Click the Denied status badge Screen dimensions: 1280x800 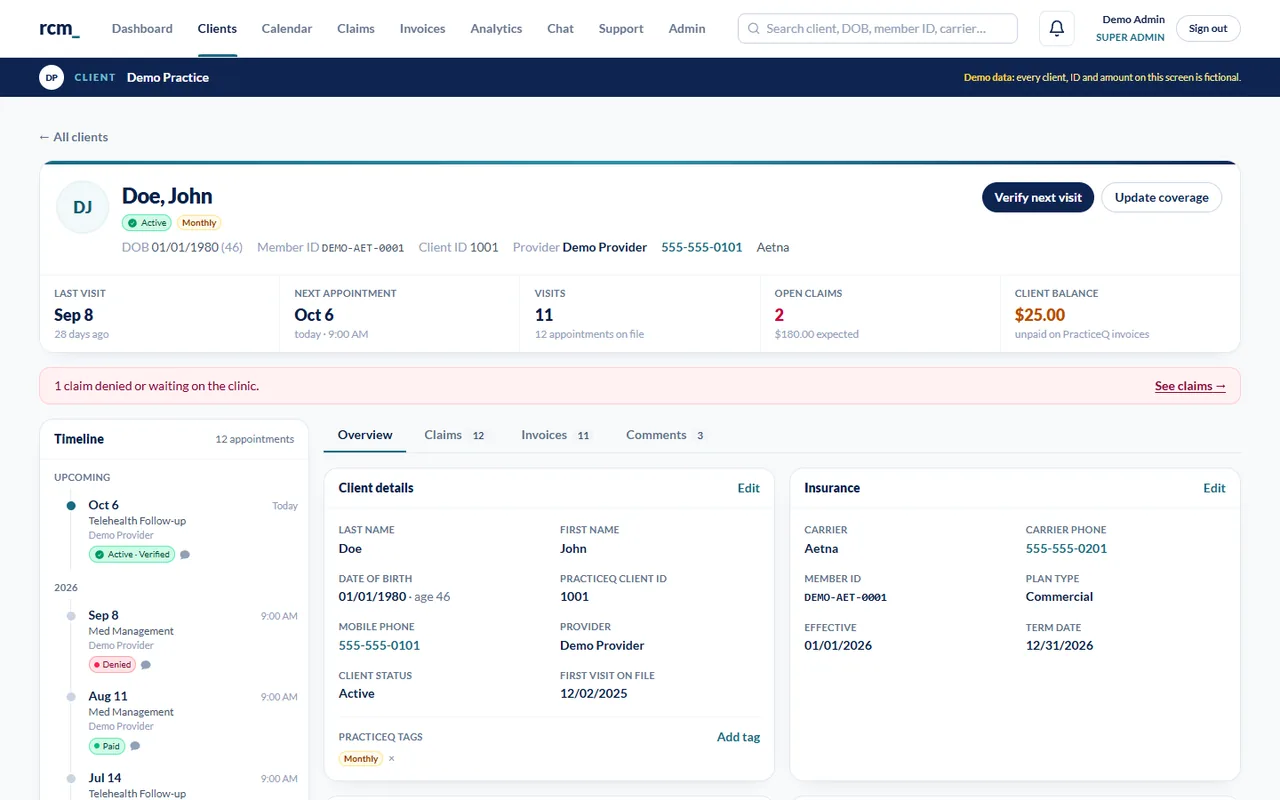[112, 664]
